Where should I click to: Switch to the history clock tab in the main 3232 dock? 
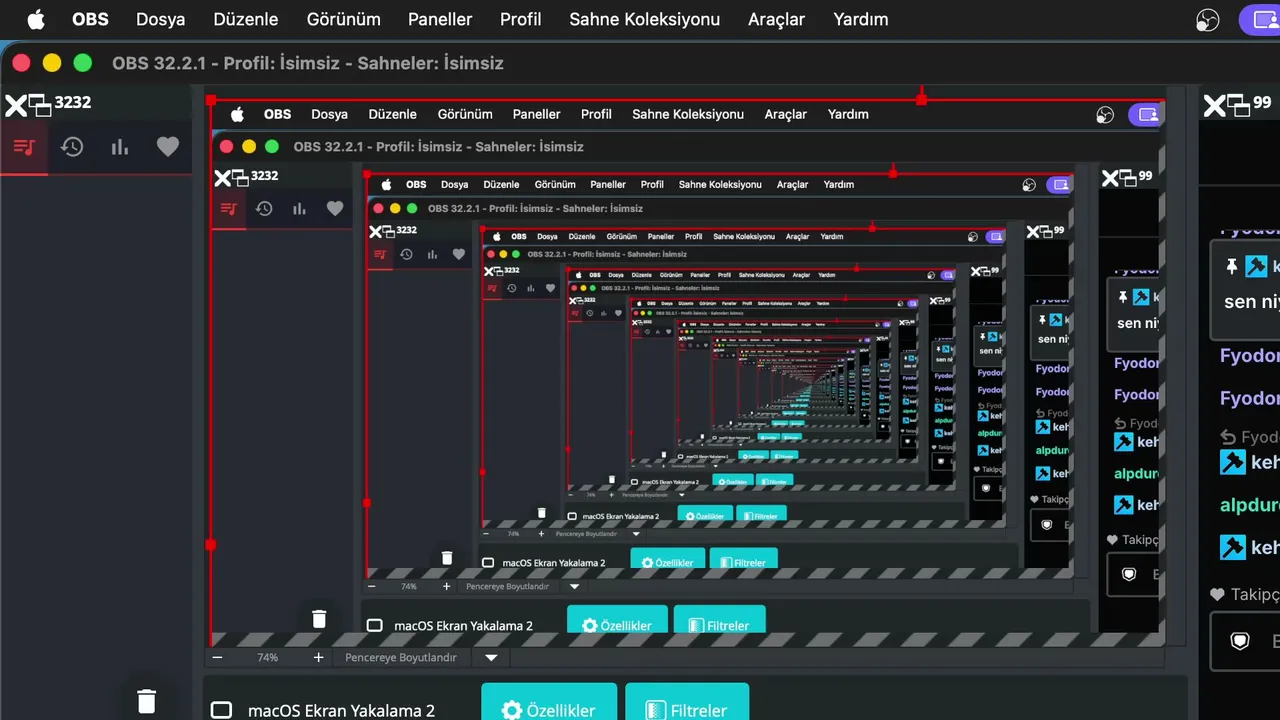point(72,147)
